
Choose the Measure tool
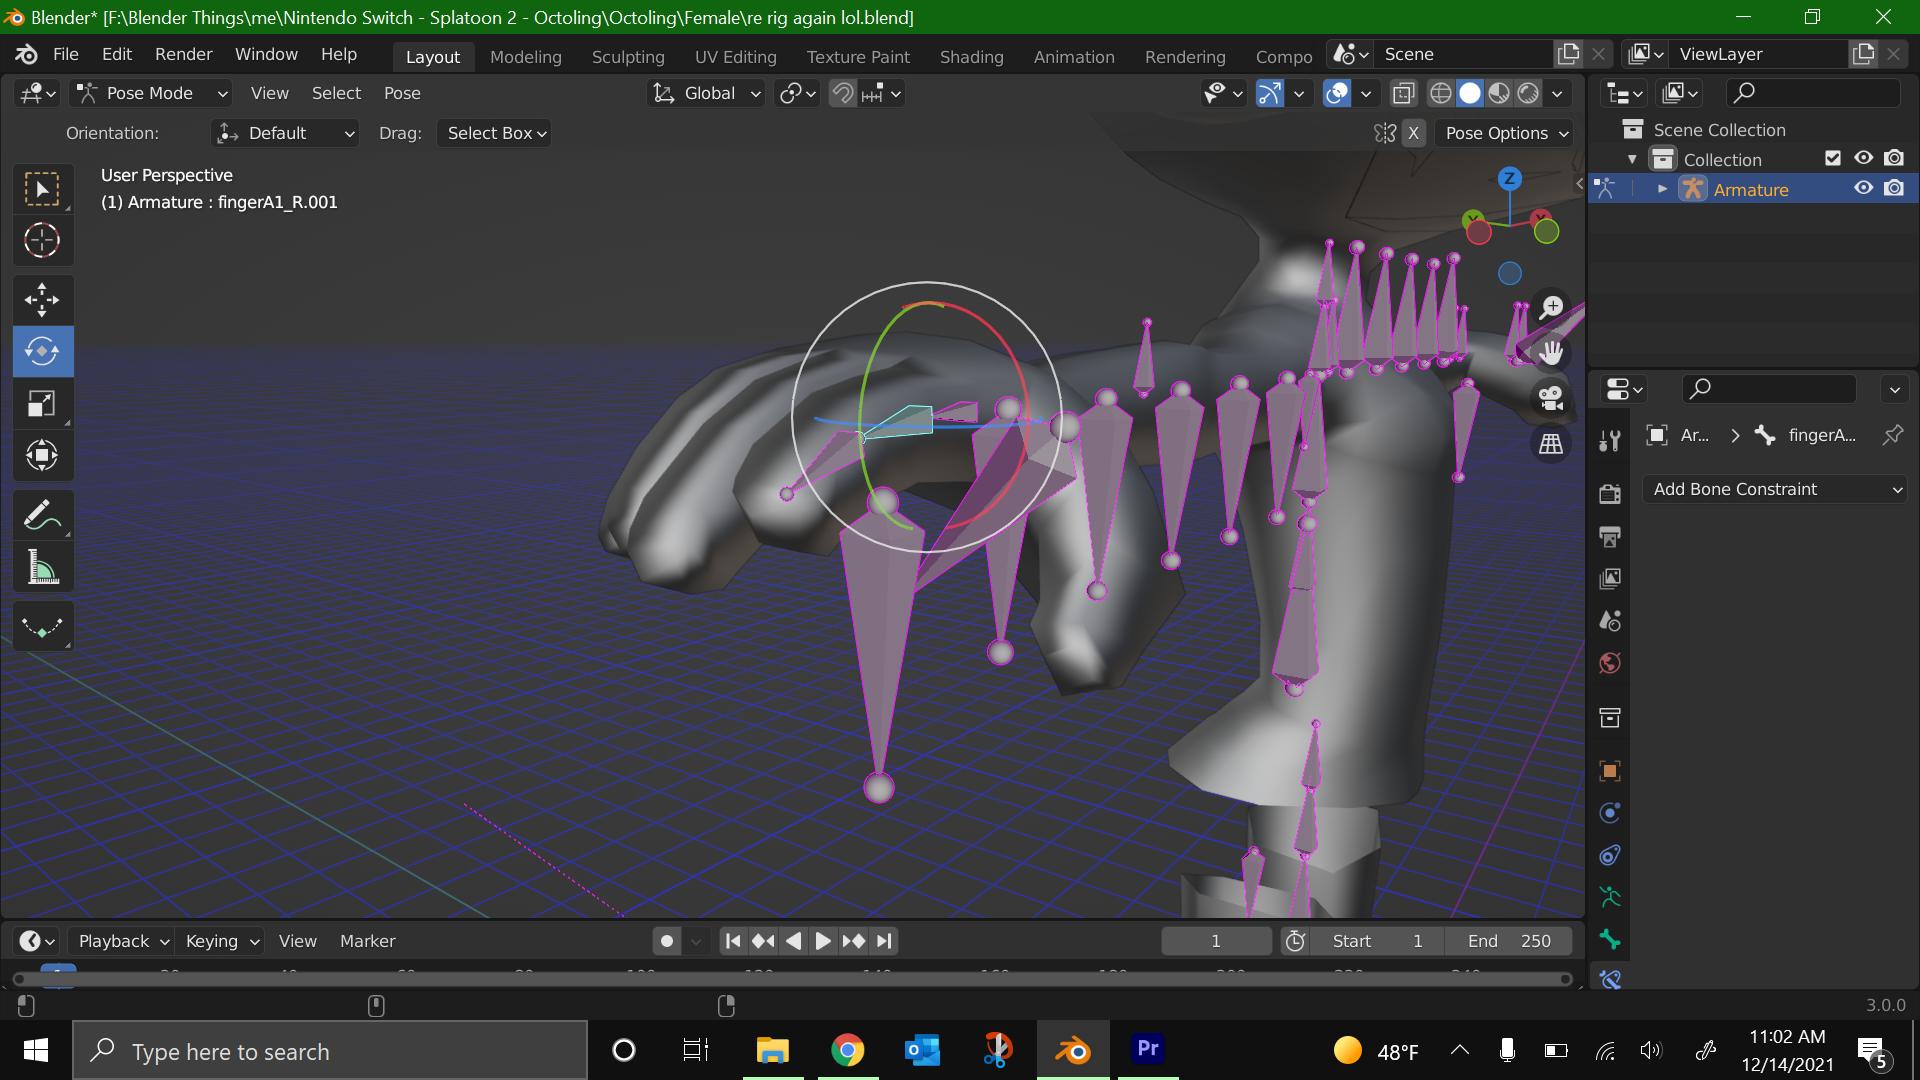point(42,568)
